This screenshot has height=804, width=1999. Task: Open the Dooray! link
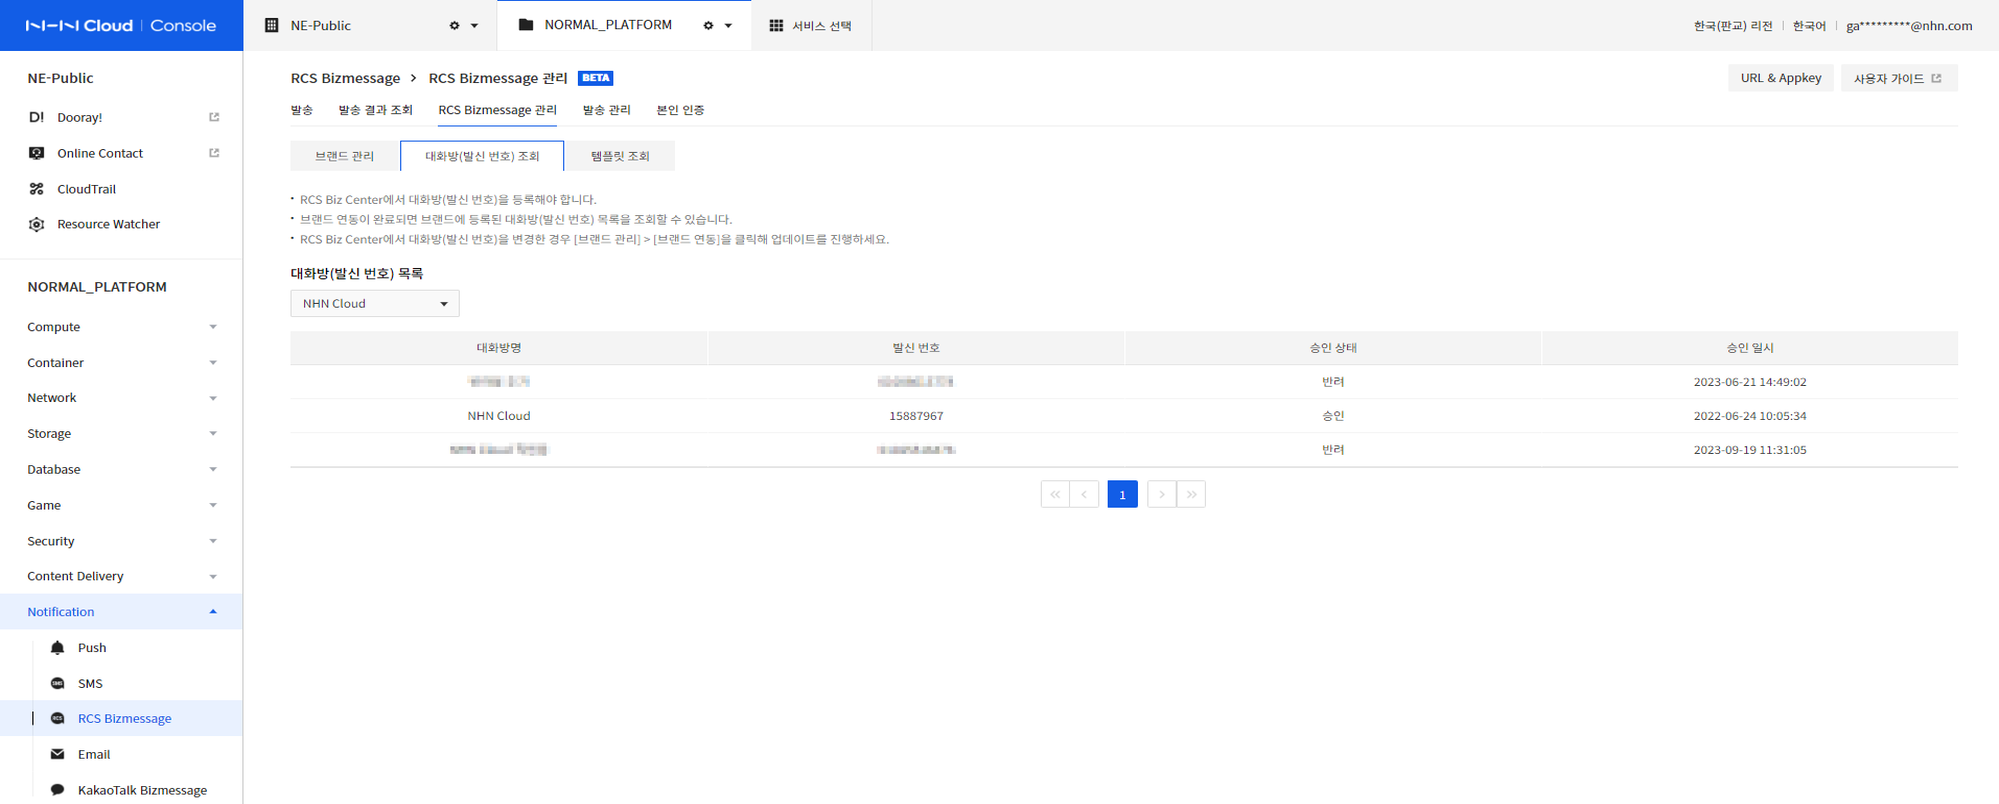pyautogui.click(x=80, y=117)
